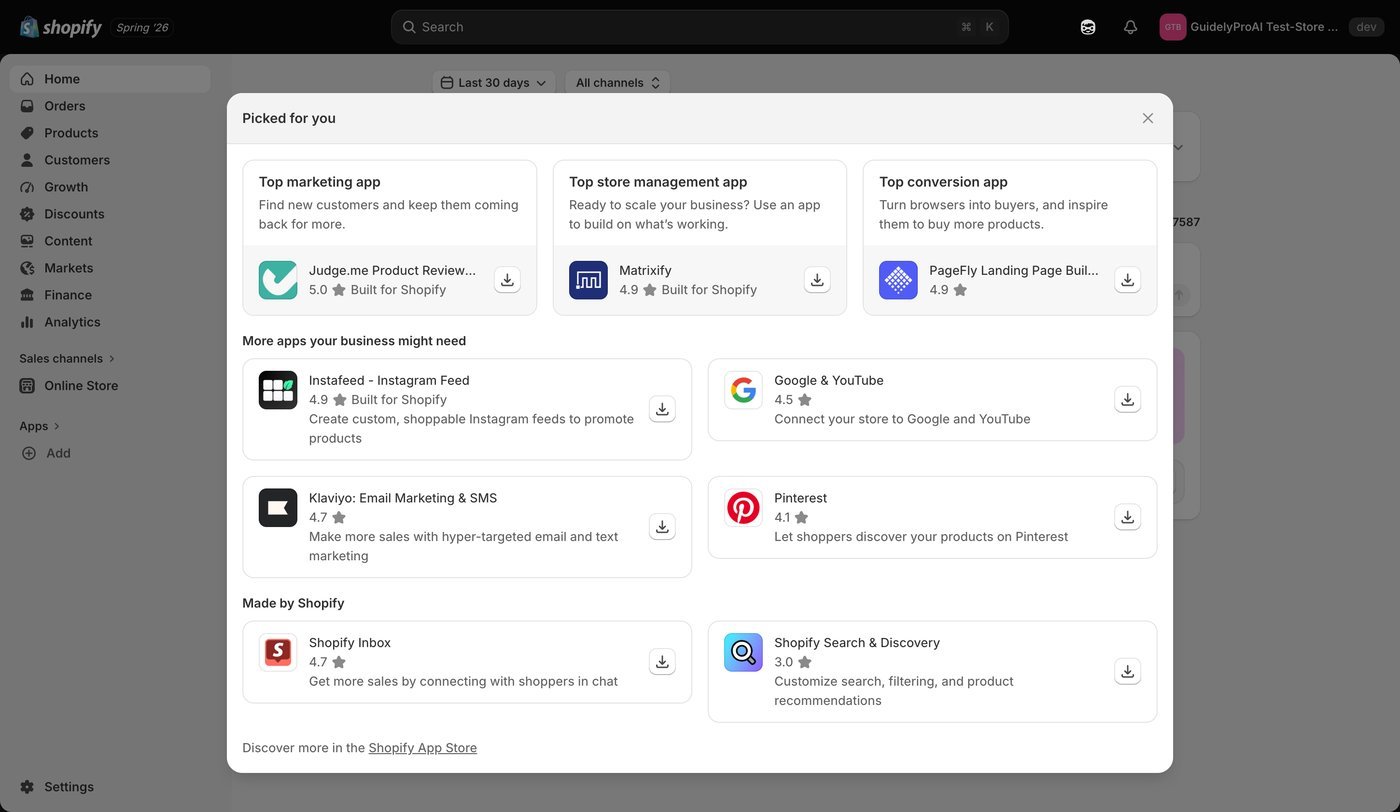Open Discounts in sidebar
This screenshot has height=812, width=1400.
110,214
